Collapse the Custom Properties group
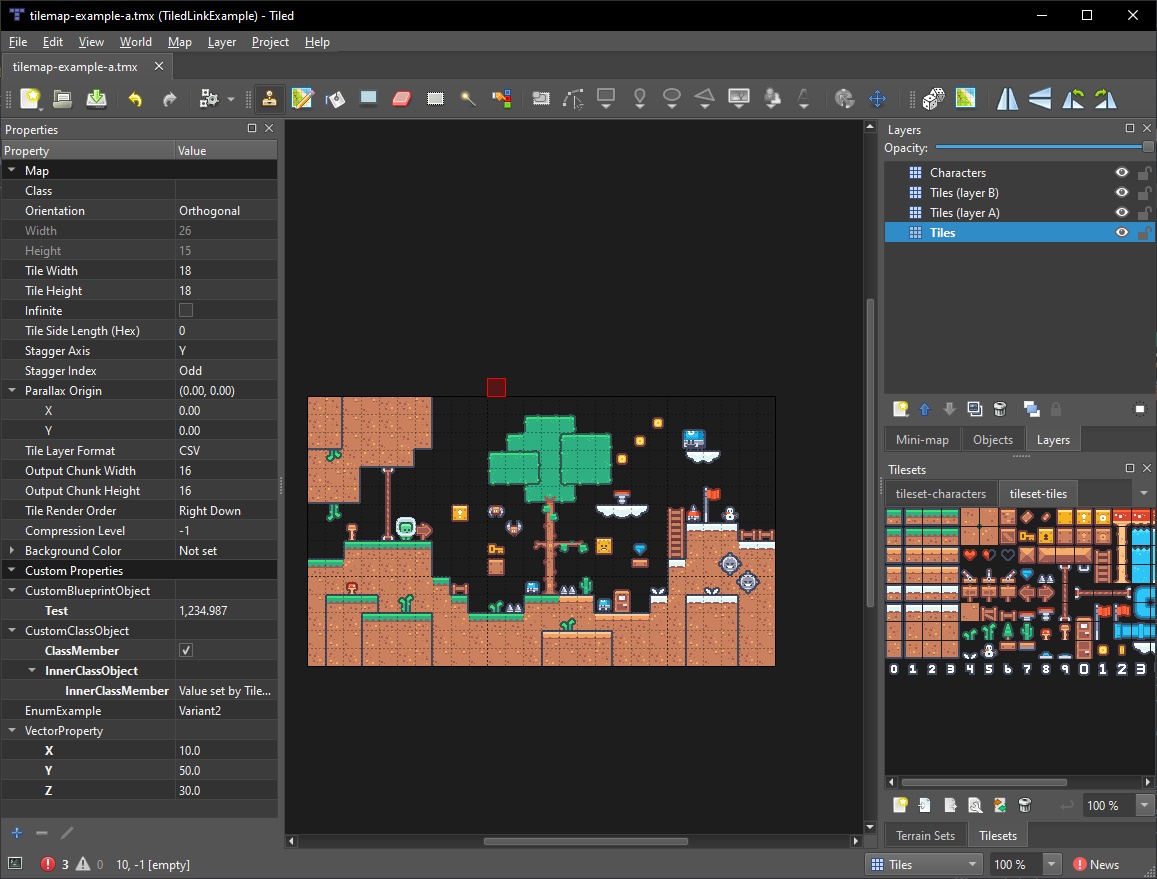The height and width of the screenshot is (879, 1157). click(12, 571)
